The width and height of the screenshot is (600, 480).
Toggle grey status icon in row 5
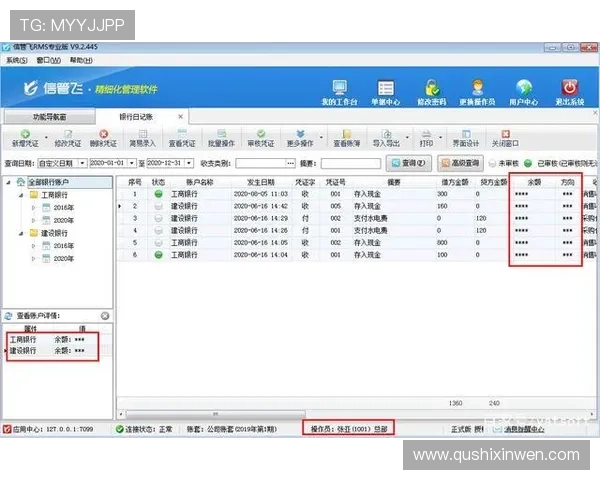pos(158,243)
